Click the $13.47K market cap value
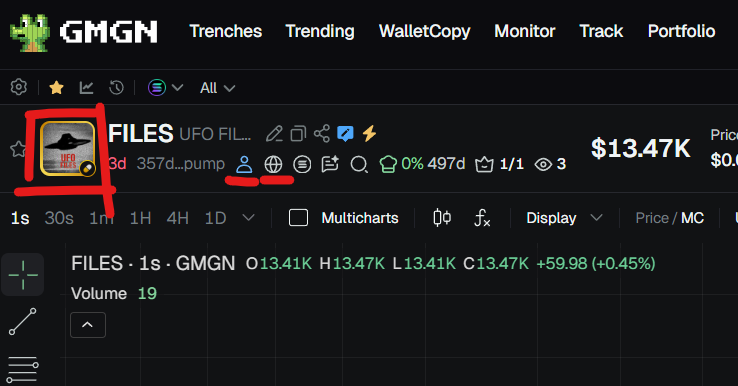 641,148
